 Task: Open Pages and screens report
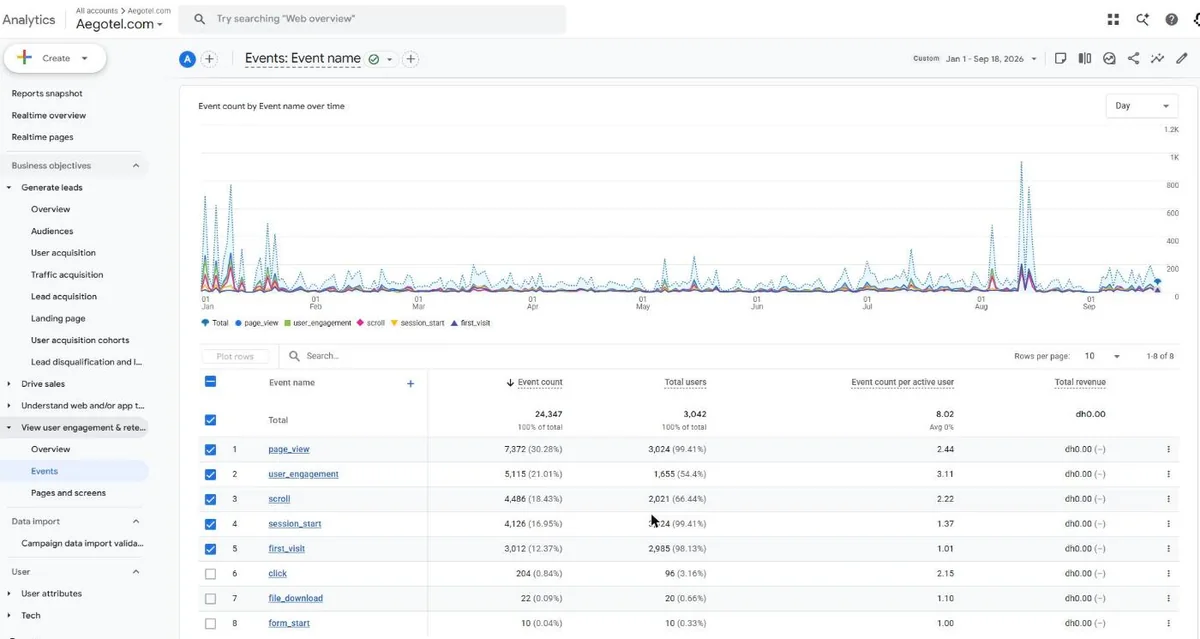click(x=68, y=493)
